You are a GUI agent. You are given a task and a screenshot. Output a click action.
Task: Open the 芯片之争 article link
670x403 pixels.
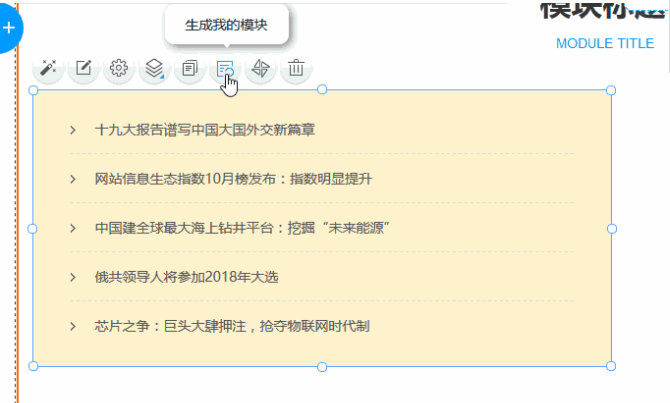point(232,326)
